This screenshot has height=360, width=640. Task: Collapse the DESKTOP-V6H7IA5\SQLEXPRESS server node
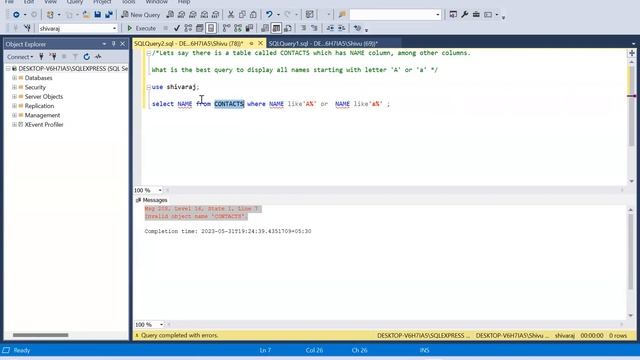coord(8,69)
